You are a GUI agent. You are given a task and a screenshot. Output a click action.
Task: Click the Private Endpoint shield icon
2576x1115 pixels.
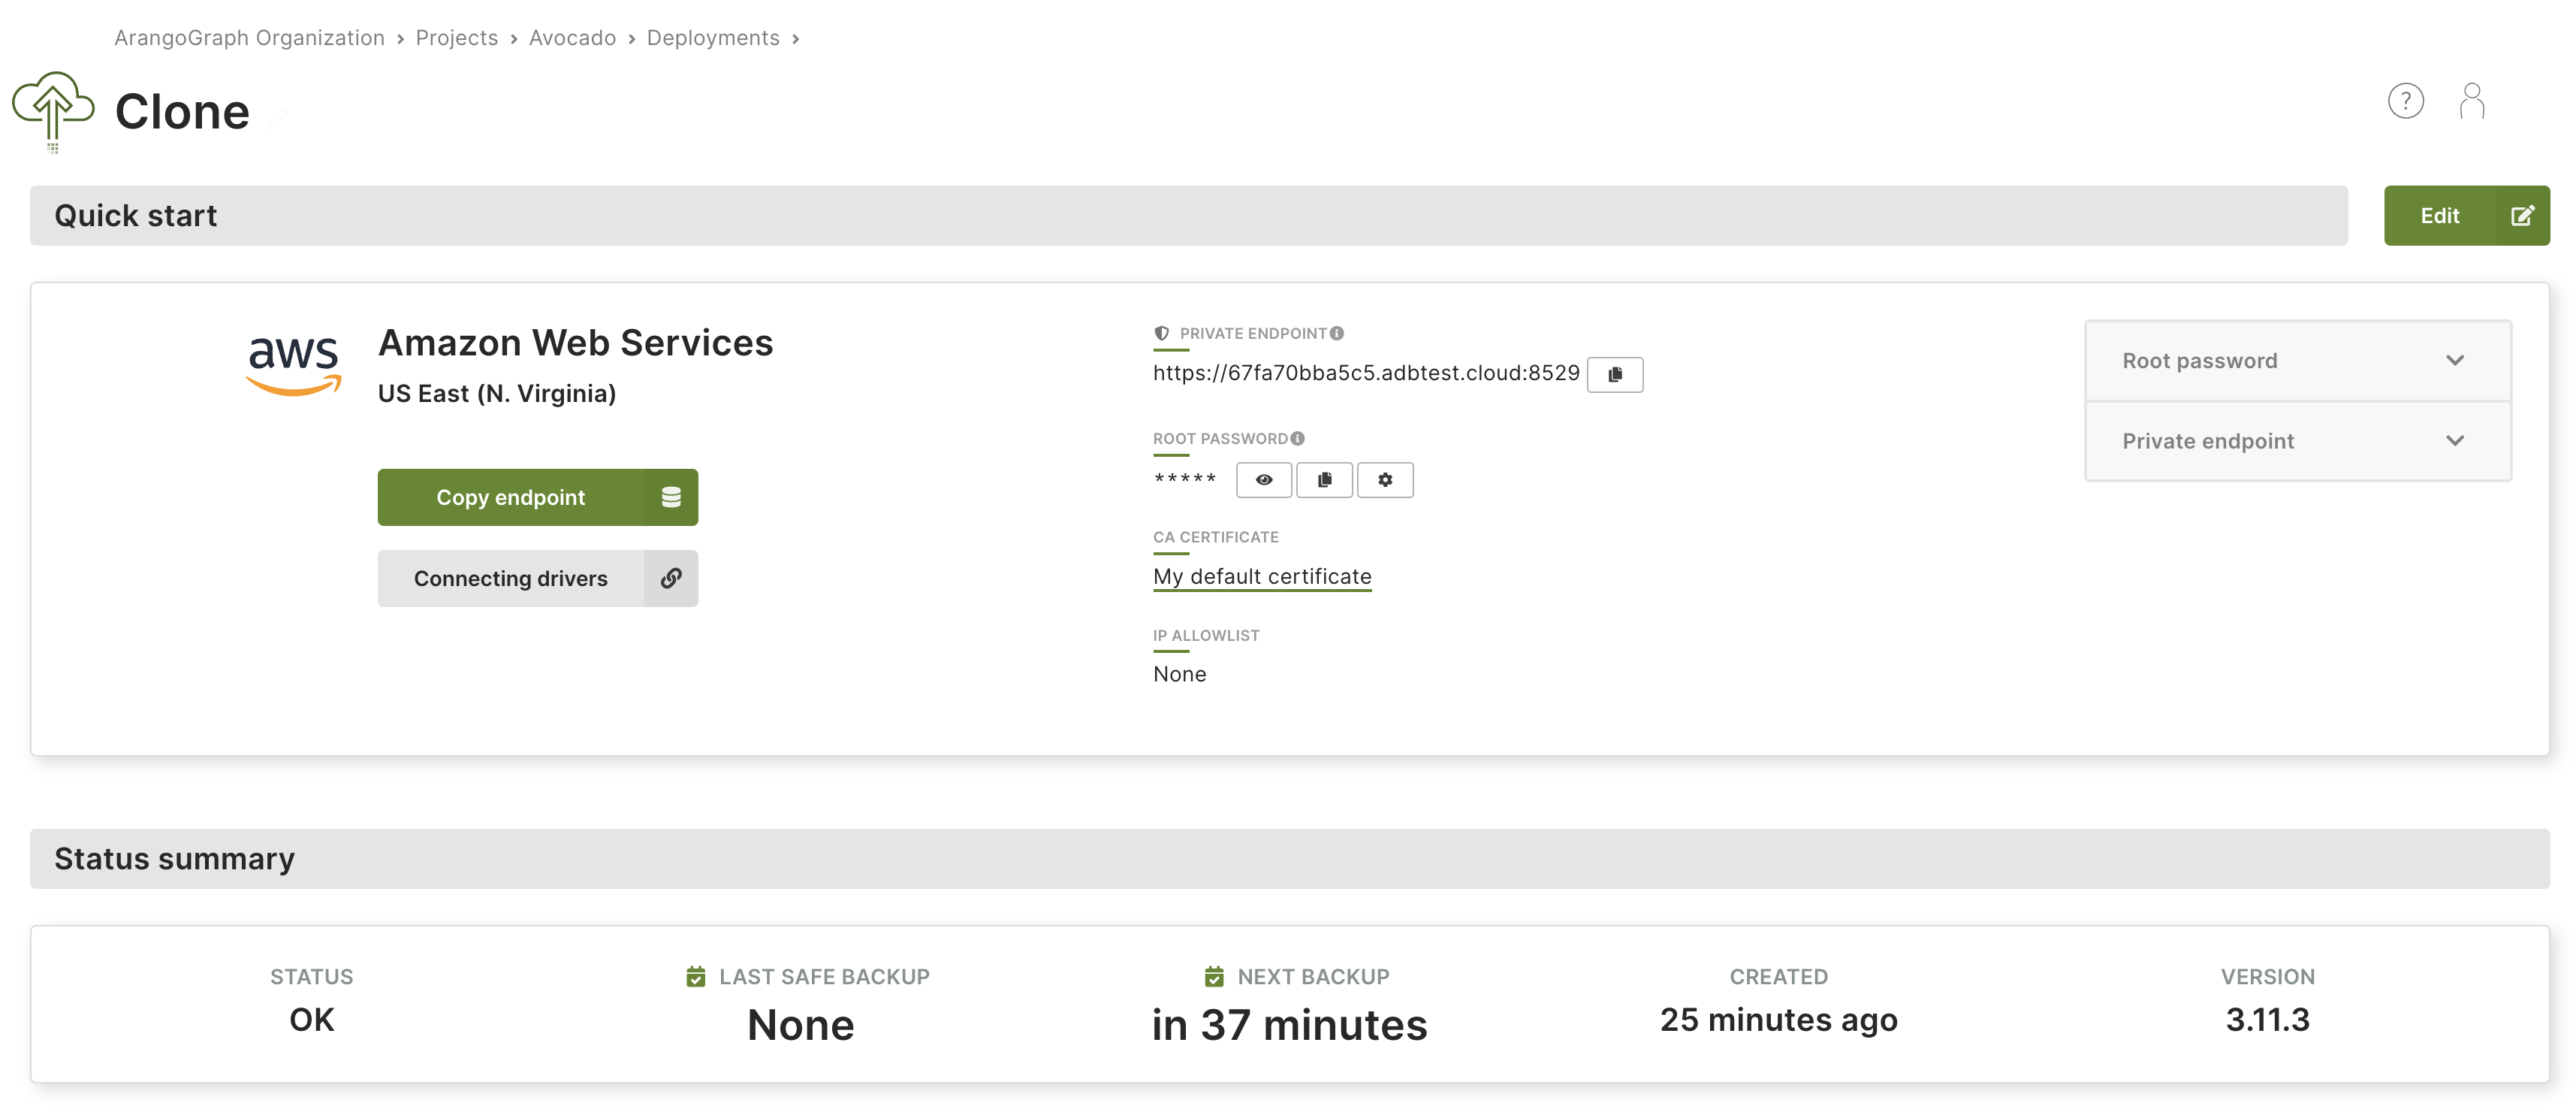tap(1161, 334)
